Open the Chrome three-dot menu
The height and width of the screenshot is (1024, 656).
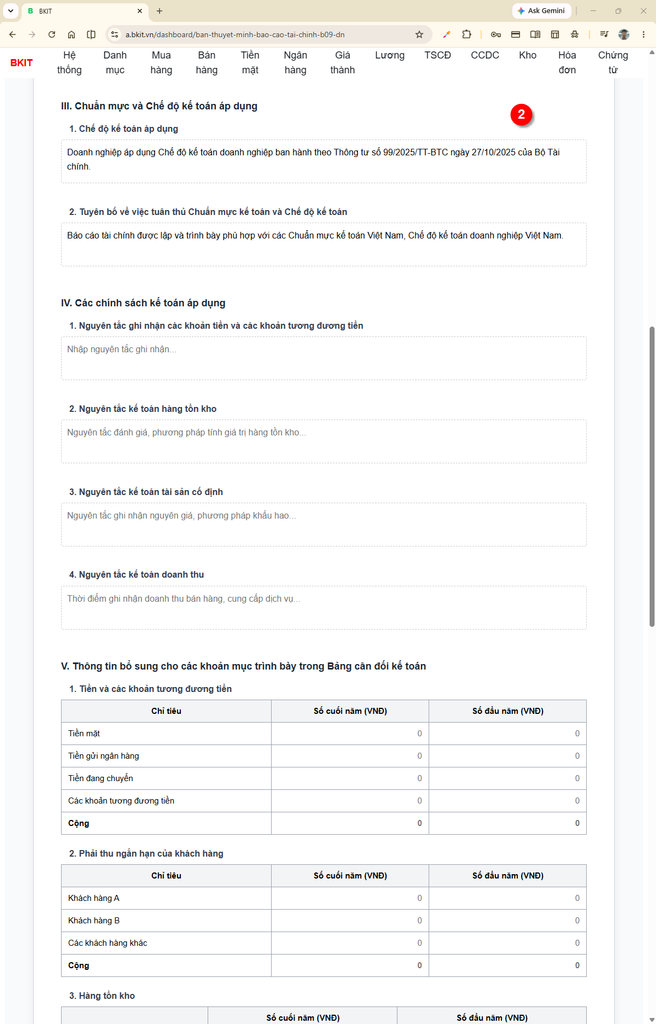(644, 35)
